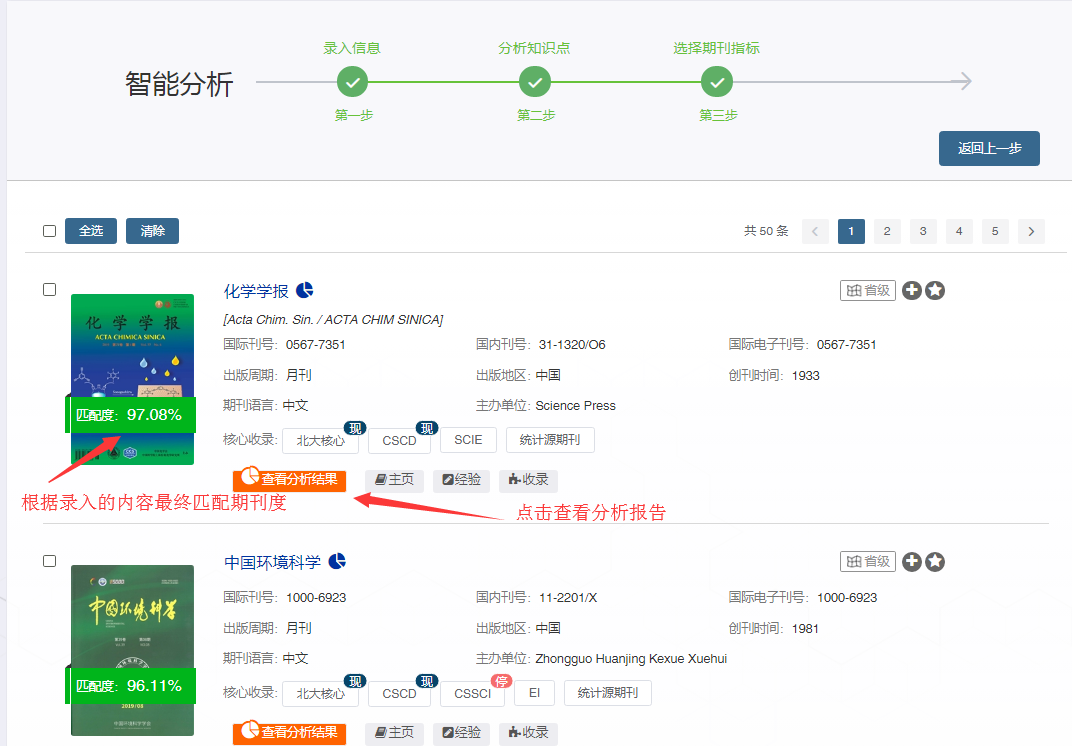
Task: Check the 化学学报 journal checkbox
Action: tap(49, 290)
